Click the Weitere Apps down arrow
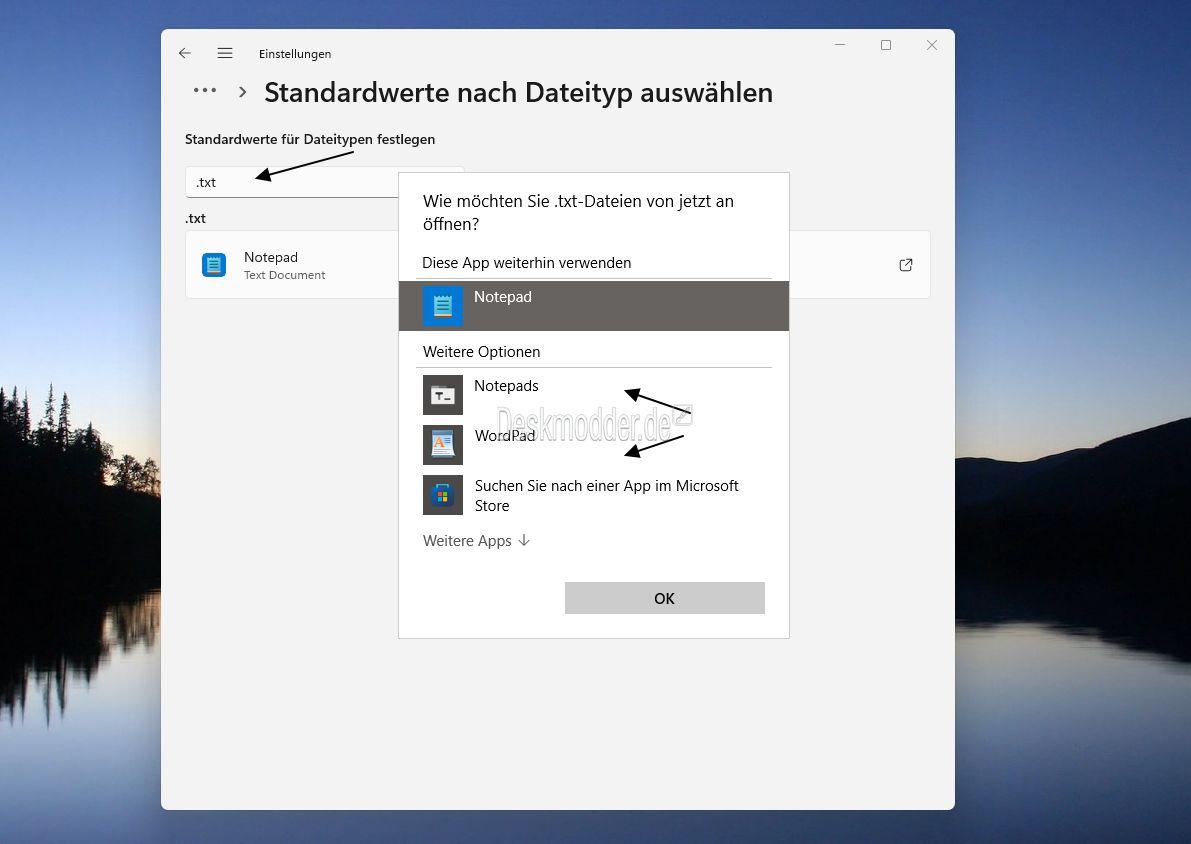 (524, 541)
